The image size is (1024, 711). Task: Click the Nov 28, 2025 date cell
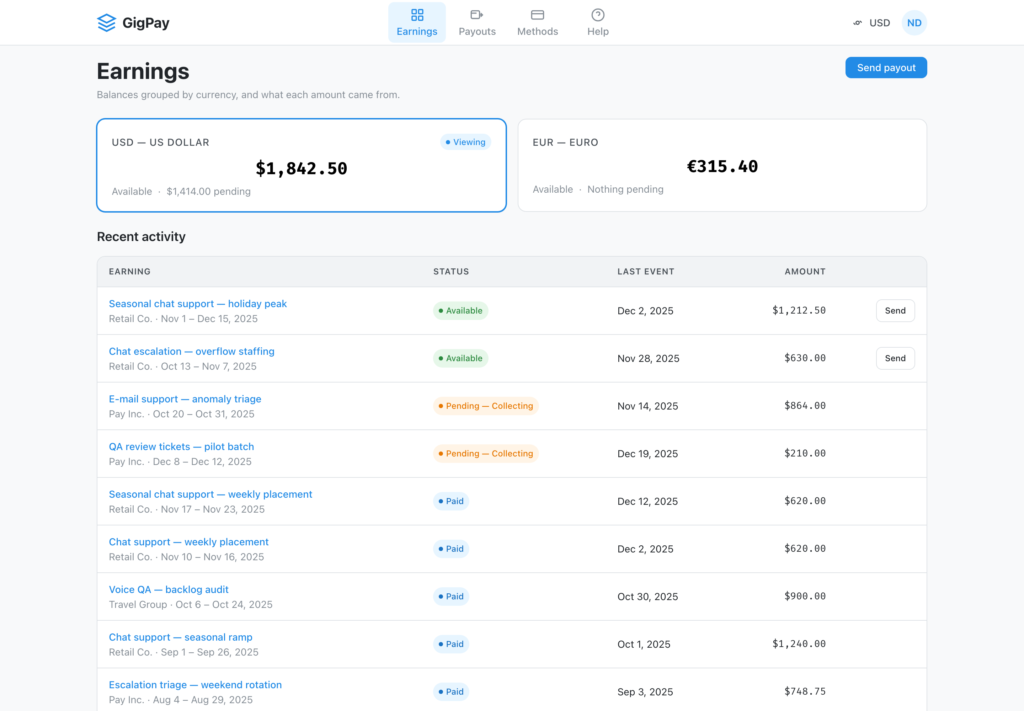648,358
